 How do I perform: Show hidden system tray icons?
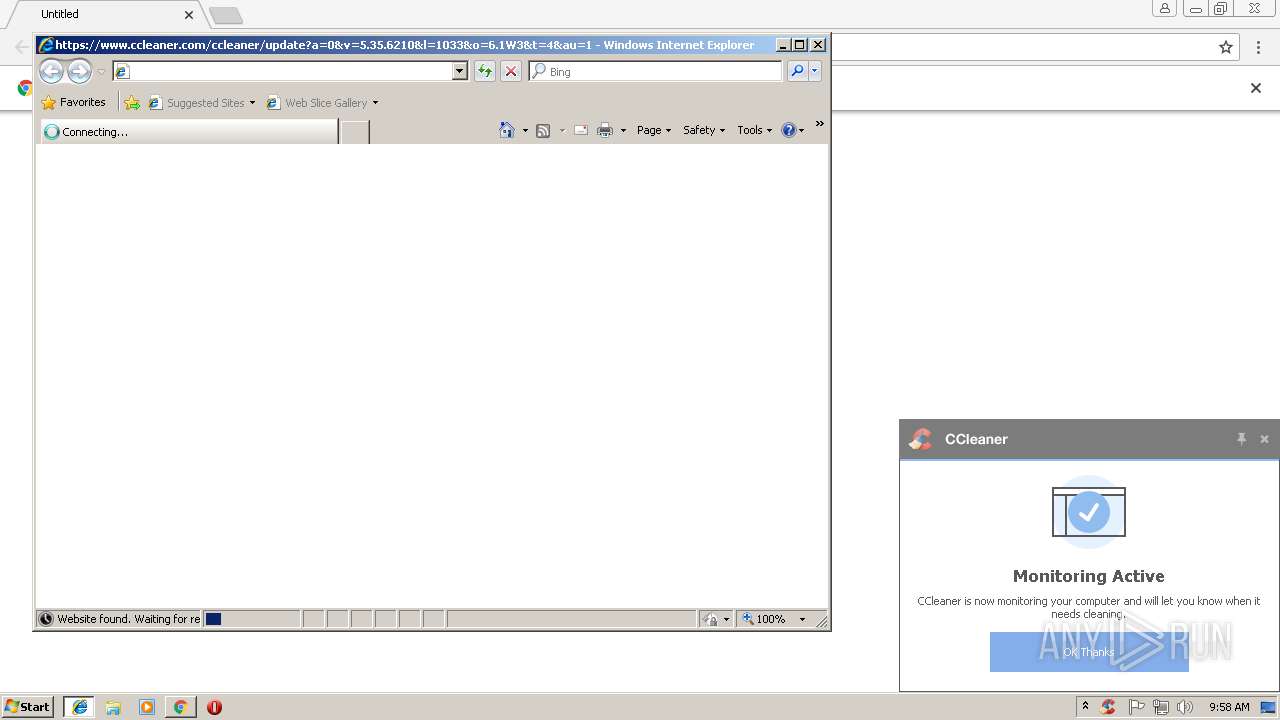click(x=1085, y=707)
